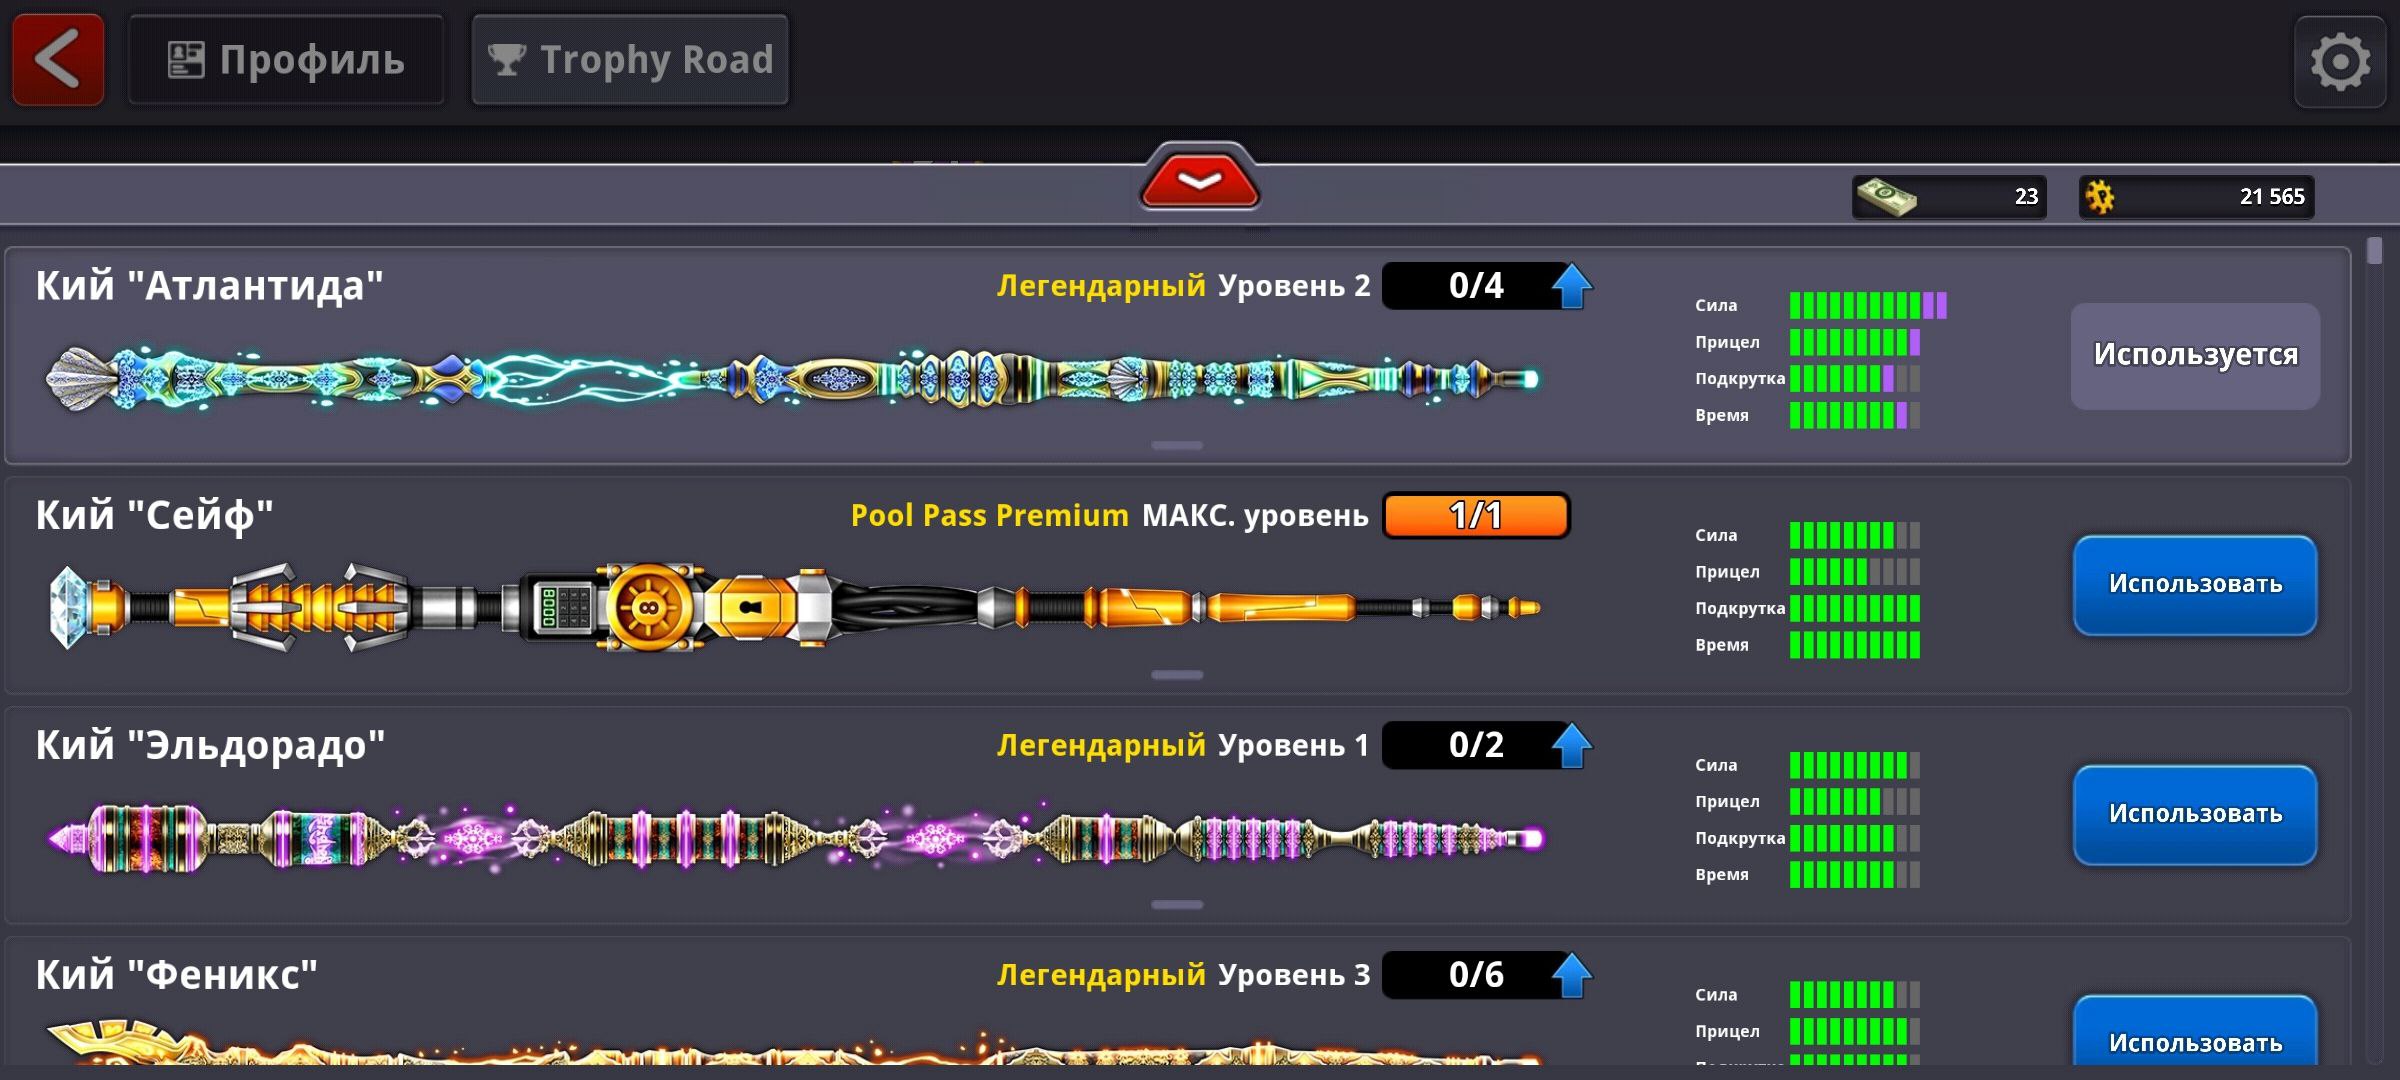Click the Сила stat bar of Атлантида
Viewport: 2400px width, 1080px height.
(x=1868, y=305)
